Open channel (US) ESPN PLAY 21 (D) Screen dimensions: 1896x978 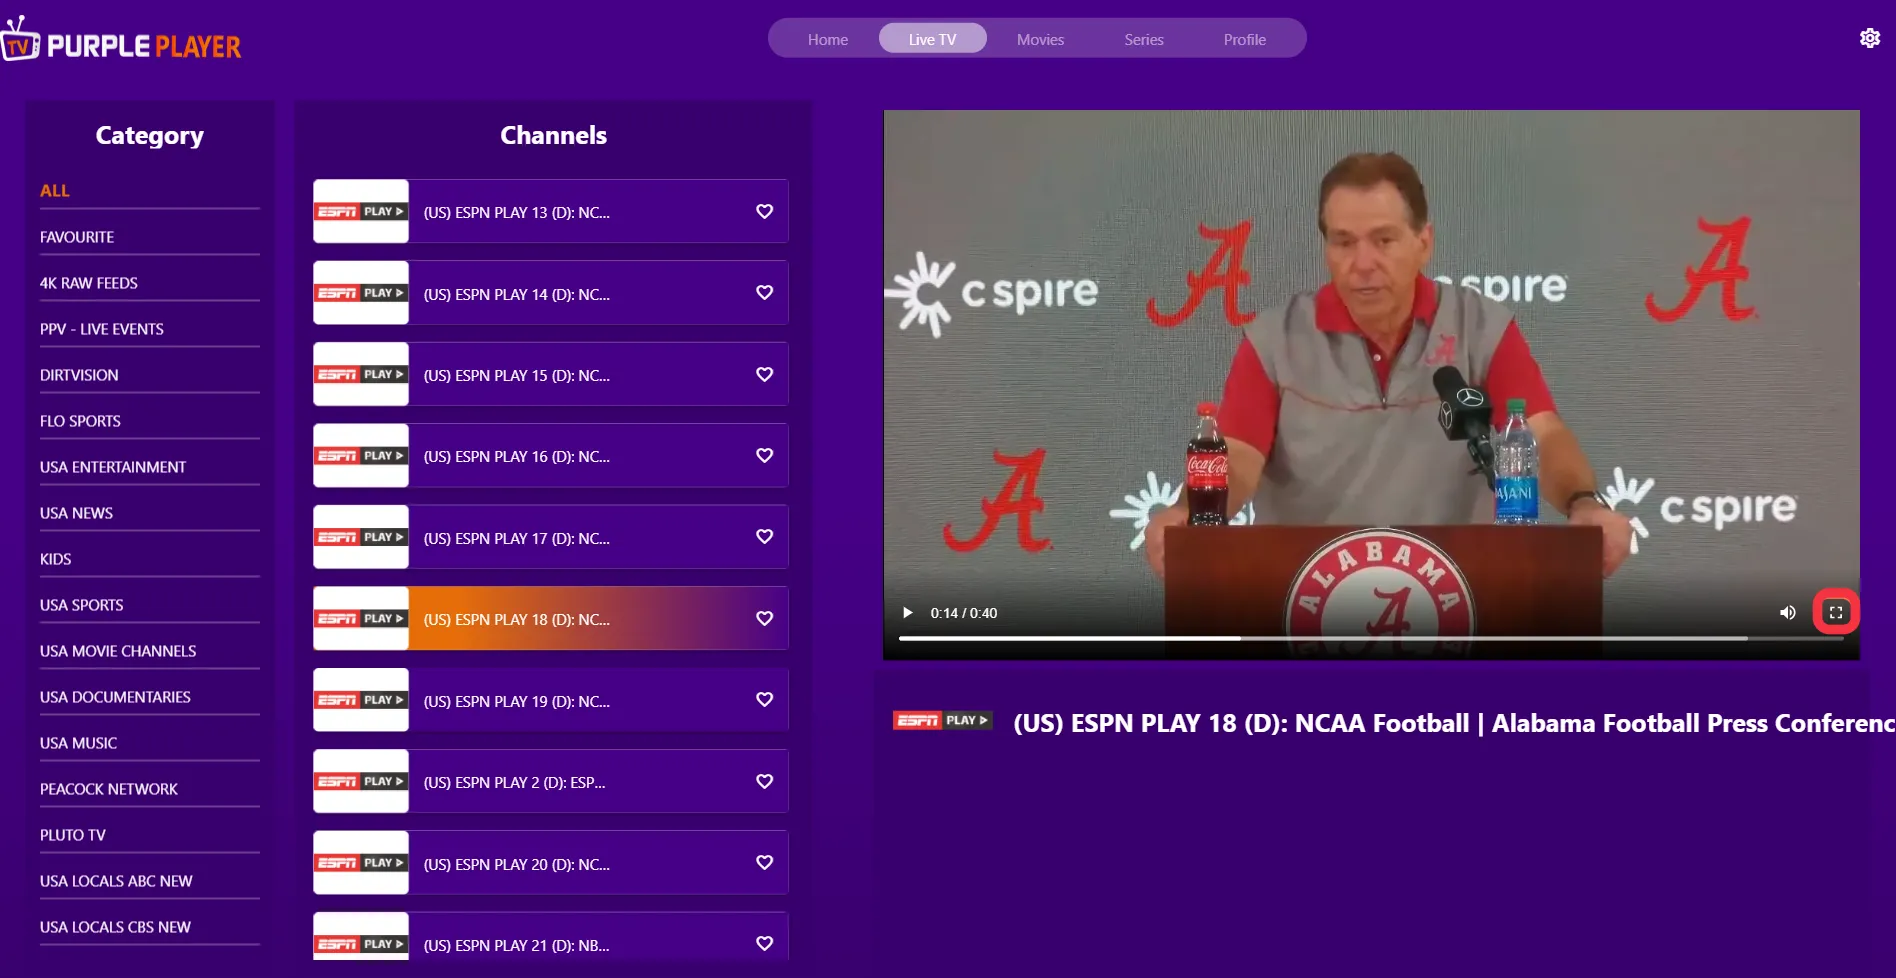551,937
